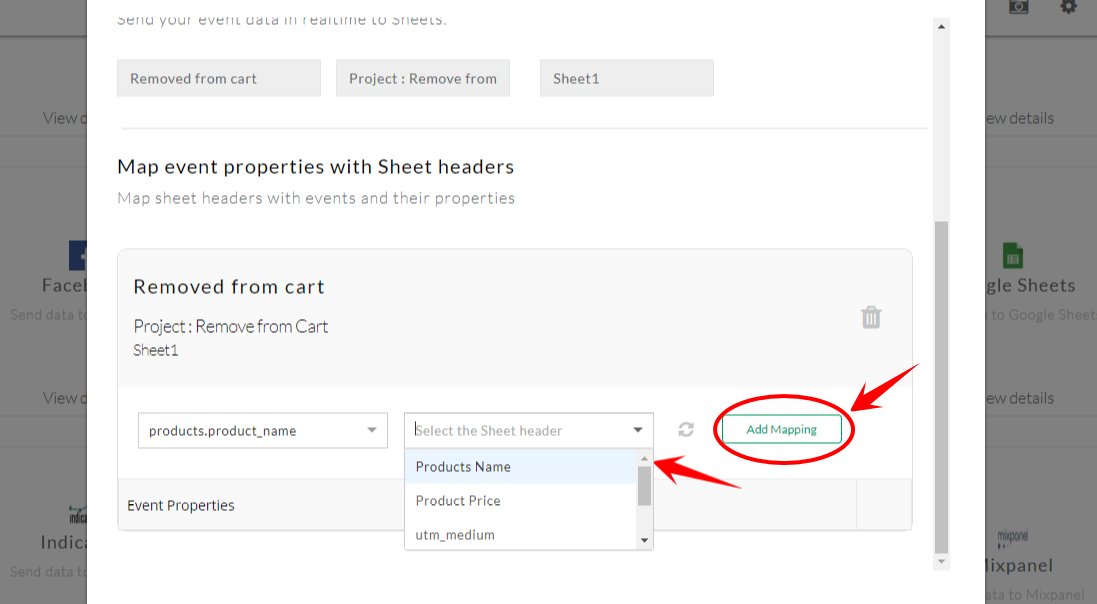Click the Google Sheets icon in background
Image resolution: width=1097 pixels, height=604 pixels.
pyautogui.click(x=1012, y=255)
